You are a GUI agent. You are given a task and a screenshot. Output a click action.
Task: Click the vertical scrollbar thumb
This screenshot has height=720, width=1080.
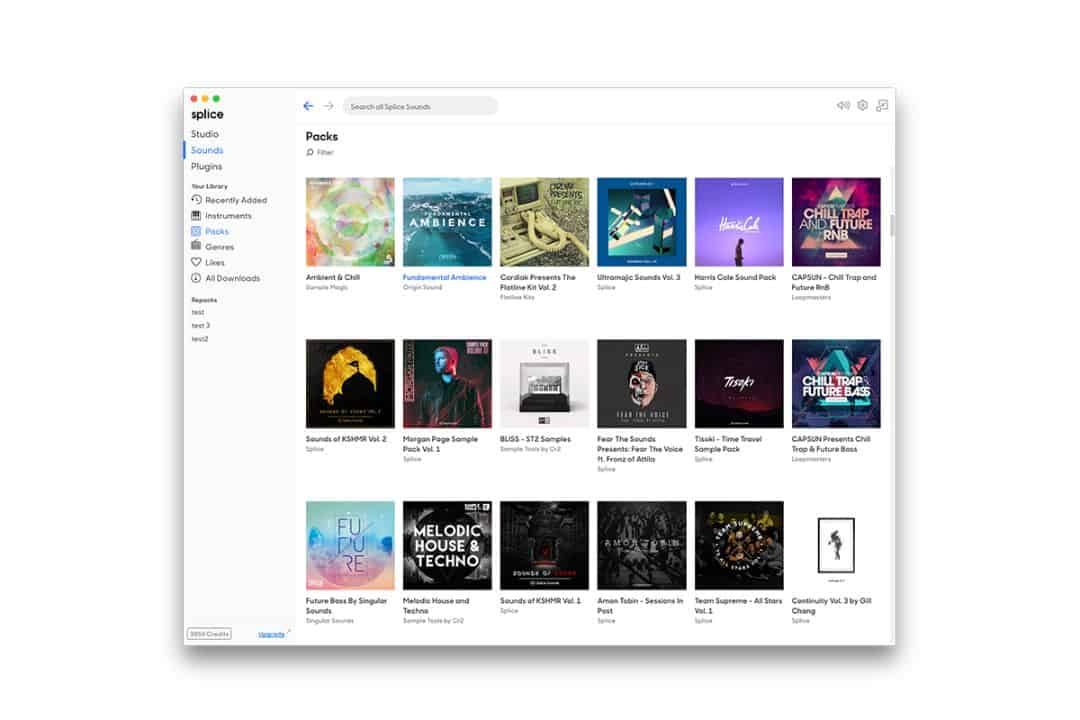[892, 225]
